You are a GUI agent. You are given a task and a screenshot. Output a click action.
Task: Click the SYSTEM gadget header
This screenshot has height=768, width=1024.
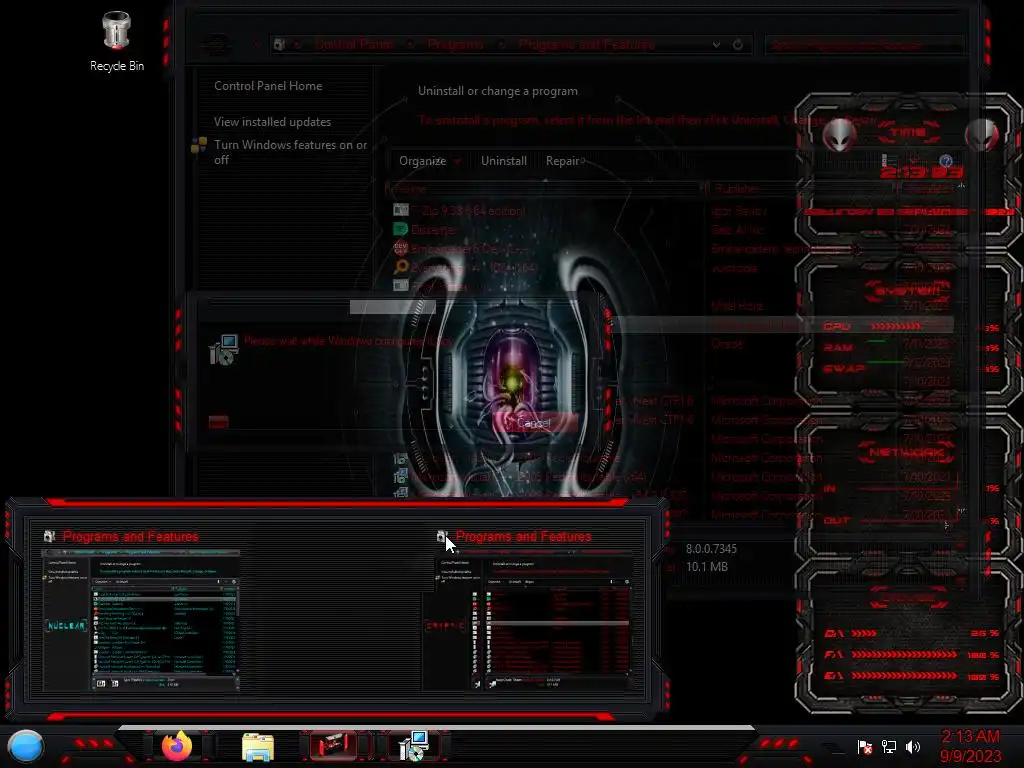tap(908, 289)
